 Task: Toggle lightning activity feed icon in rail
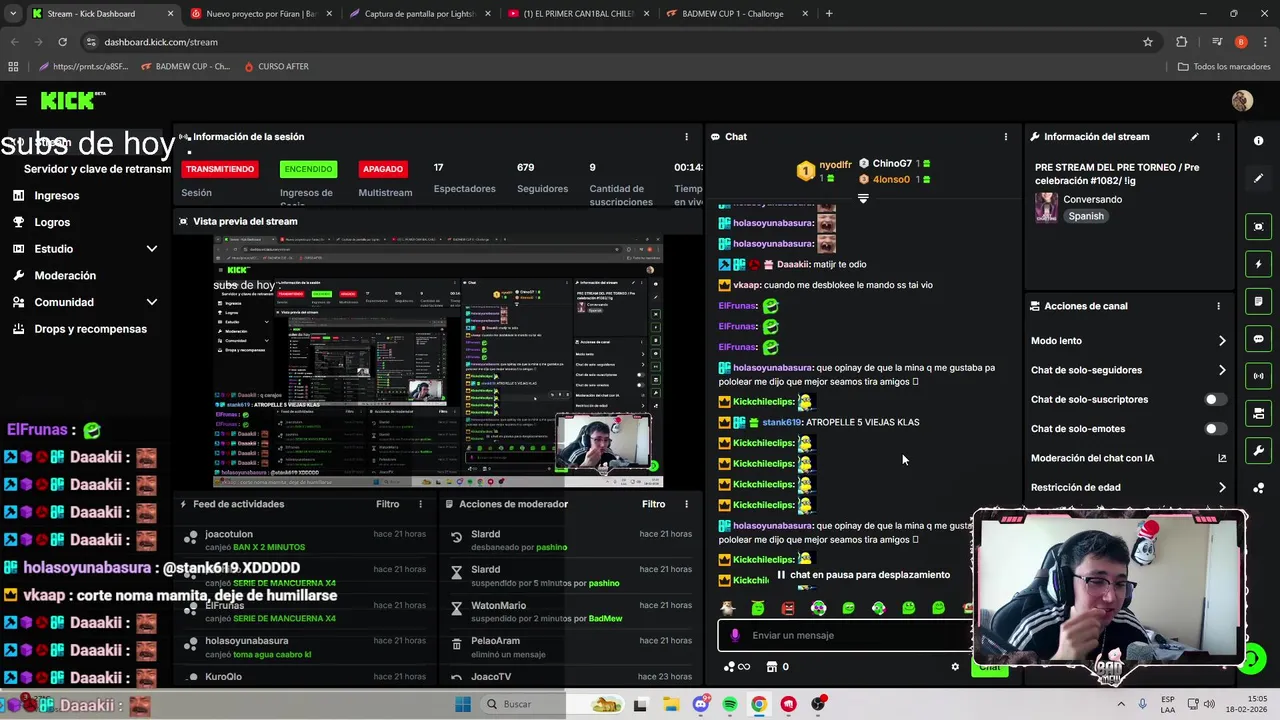tap(1258, 264)
